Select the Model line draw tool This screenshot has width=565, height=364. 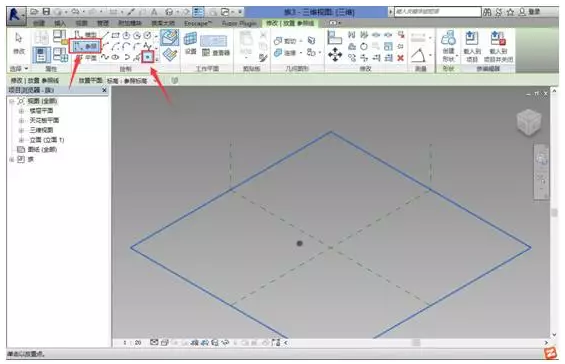click(85, 35)
